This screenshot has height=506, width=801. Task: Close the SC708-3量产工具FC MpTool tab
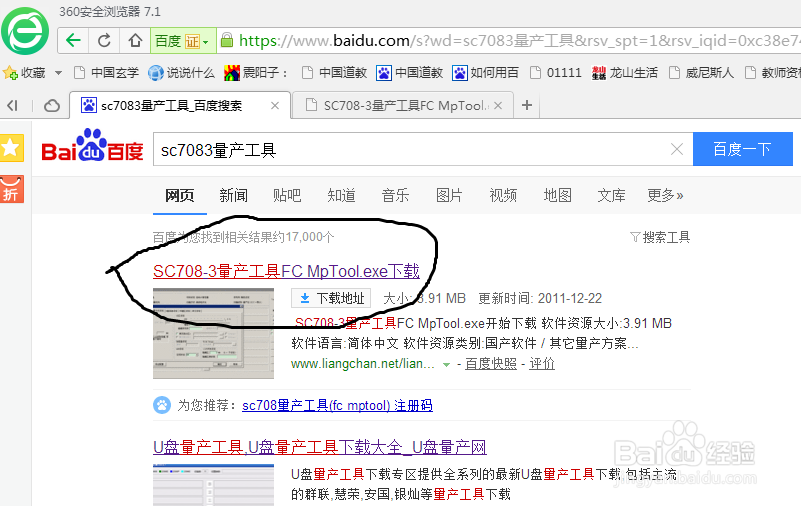pos(498,106)
